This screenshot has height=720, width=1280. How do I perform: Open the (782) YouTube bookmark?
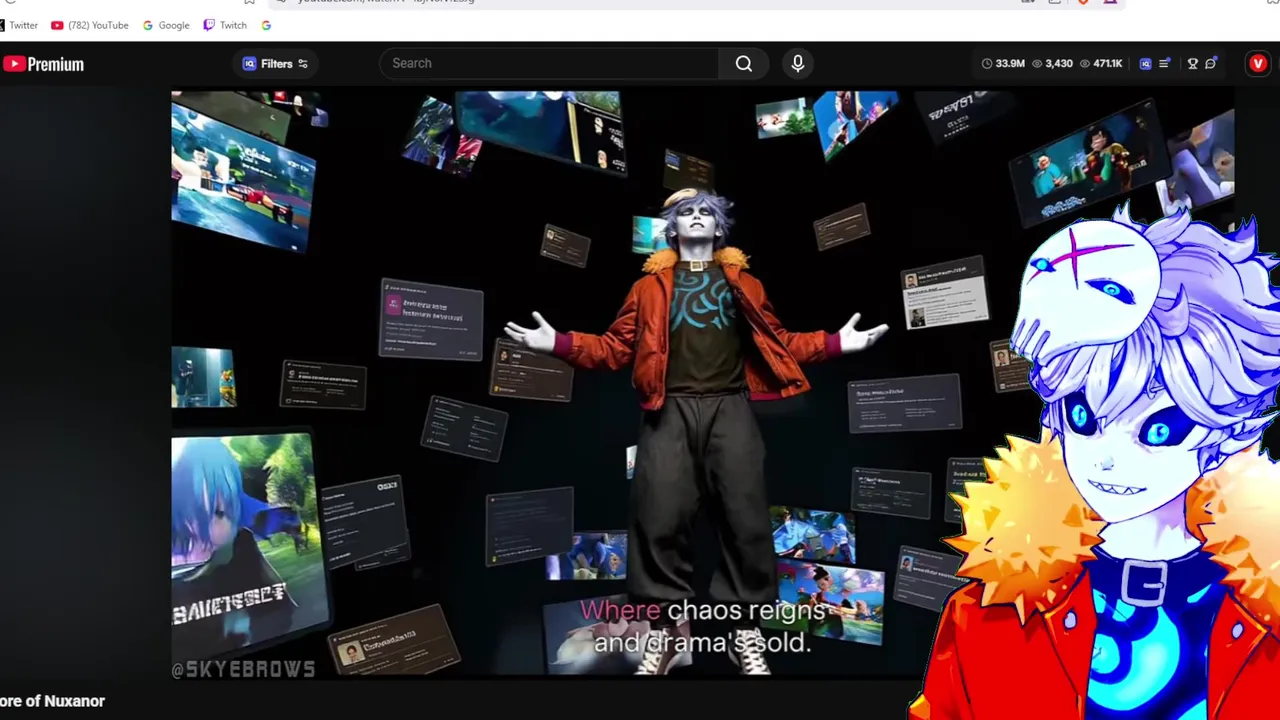coord(90,25)
